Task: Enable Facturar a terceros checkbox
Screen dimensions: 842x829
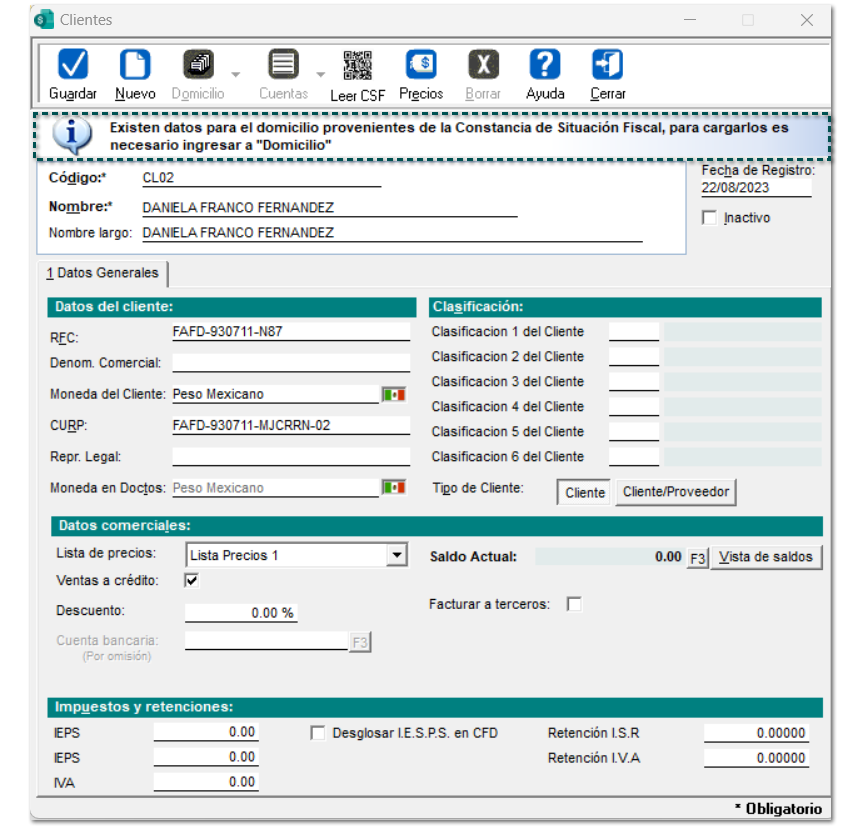Action: pos(574,604)
